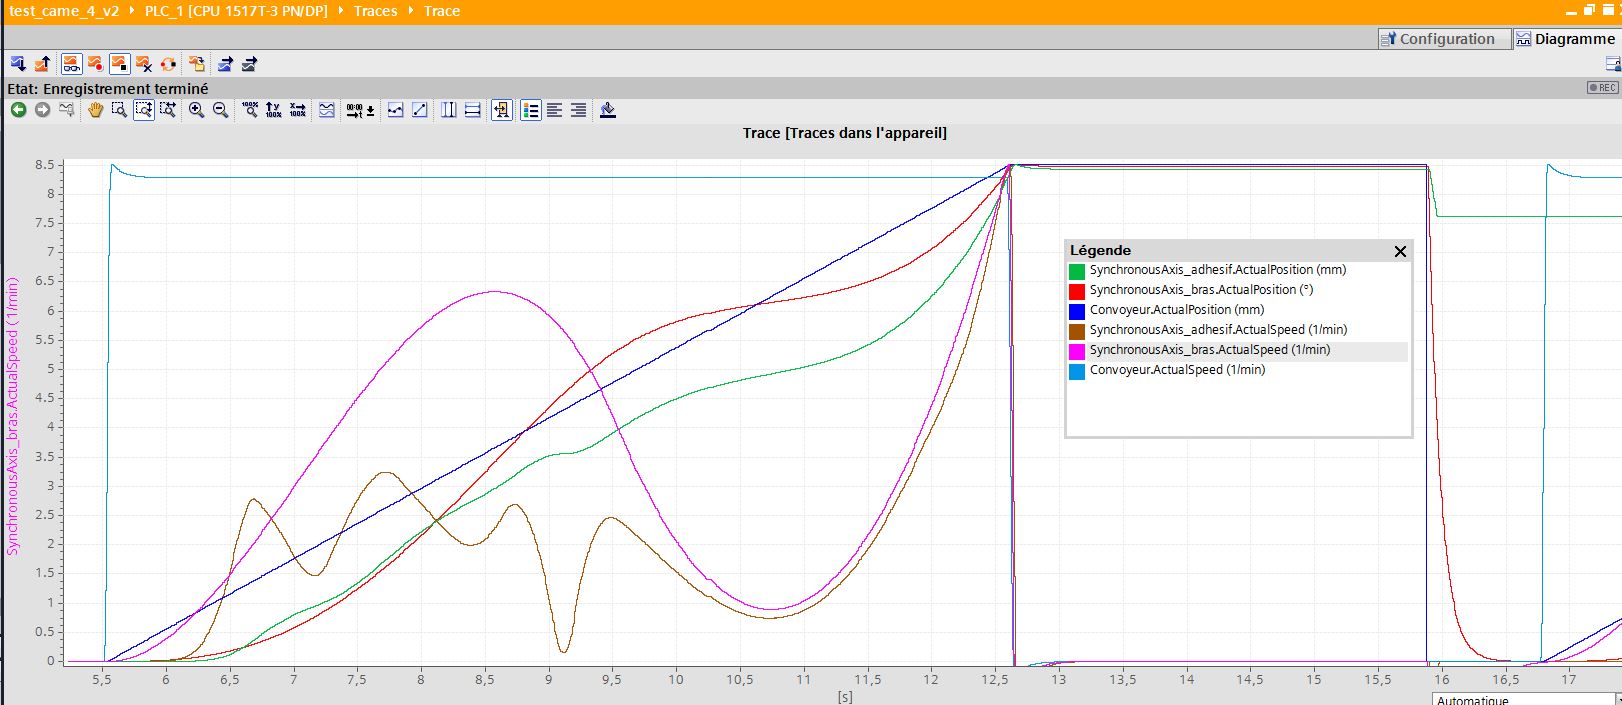The height and width of the screenshot is (705, 1622).
Task: Close the Légende panel
Action: [1400, 251]
